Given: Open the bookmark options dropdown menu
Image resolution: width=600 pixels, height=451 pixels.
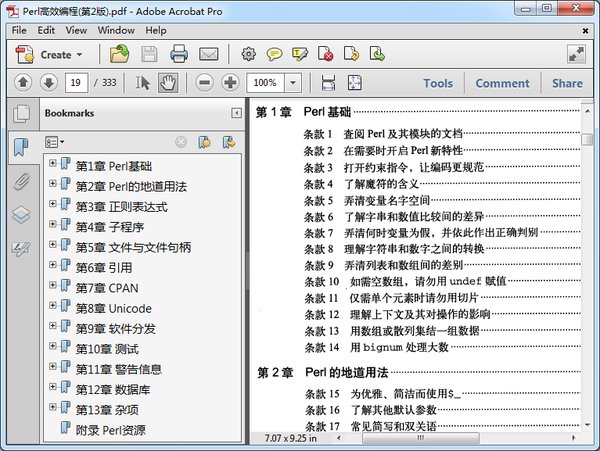Looking at the screenshot, I should 54,142.
